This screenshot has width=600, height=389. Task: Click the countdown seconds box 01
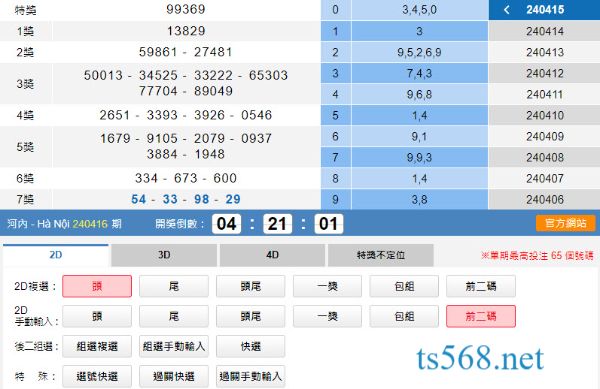328,224
